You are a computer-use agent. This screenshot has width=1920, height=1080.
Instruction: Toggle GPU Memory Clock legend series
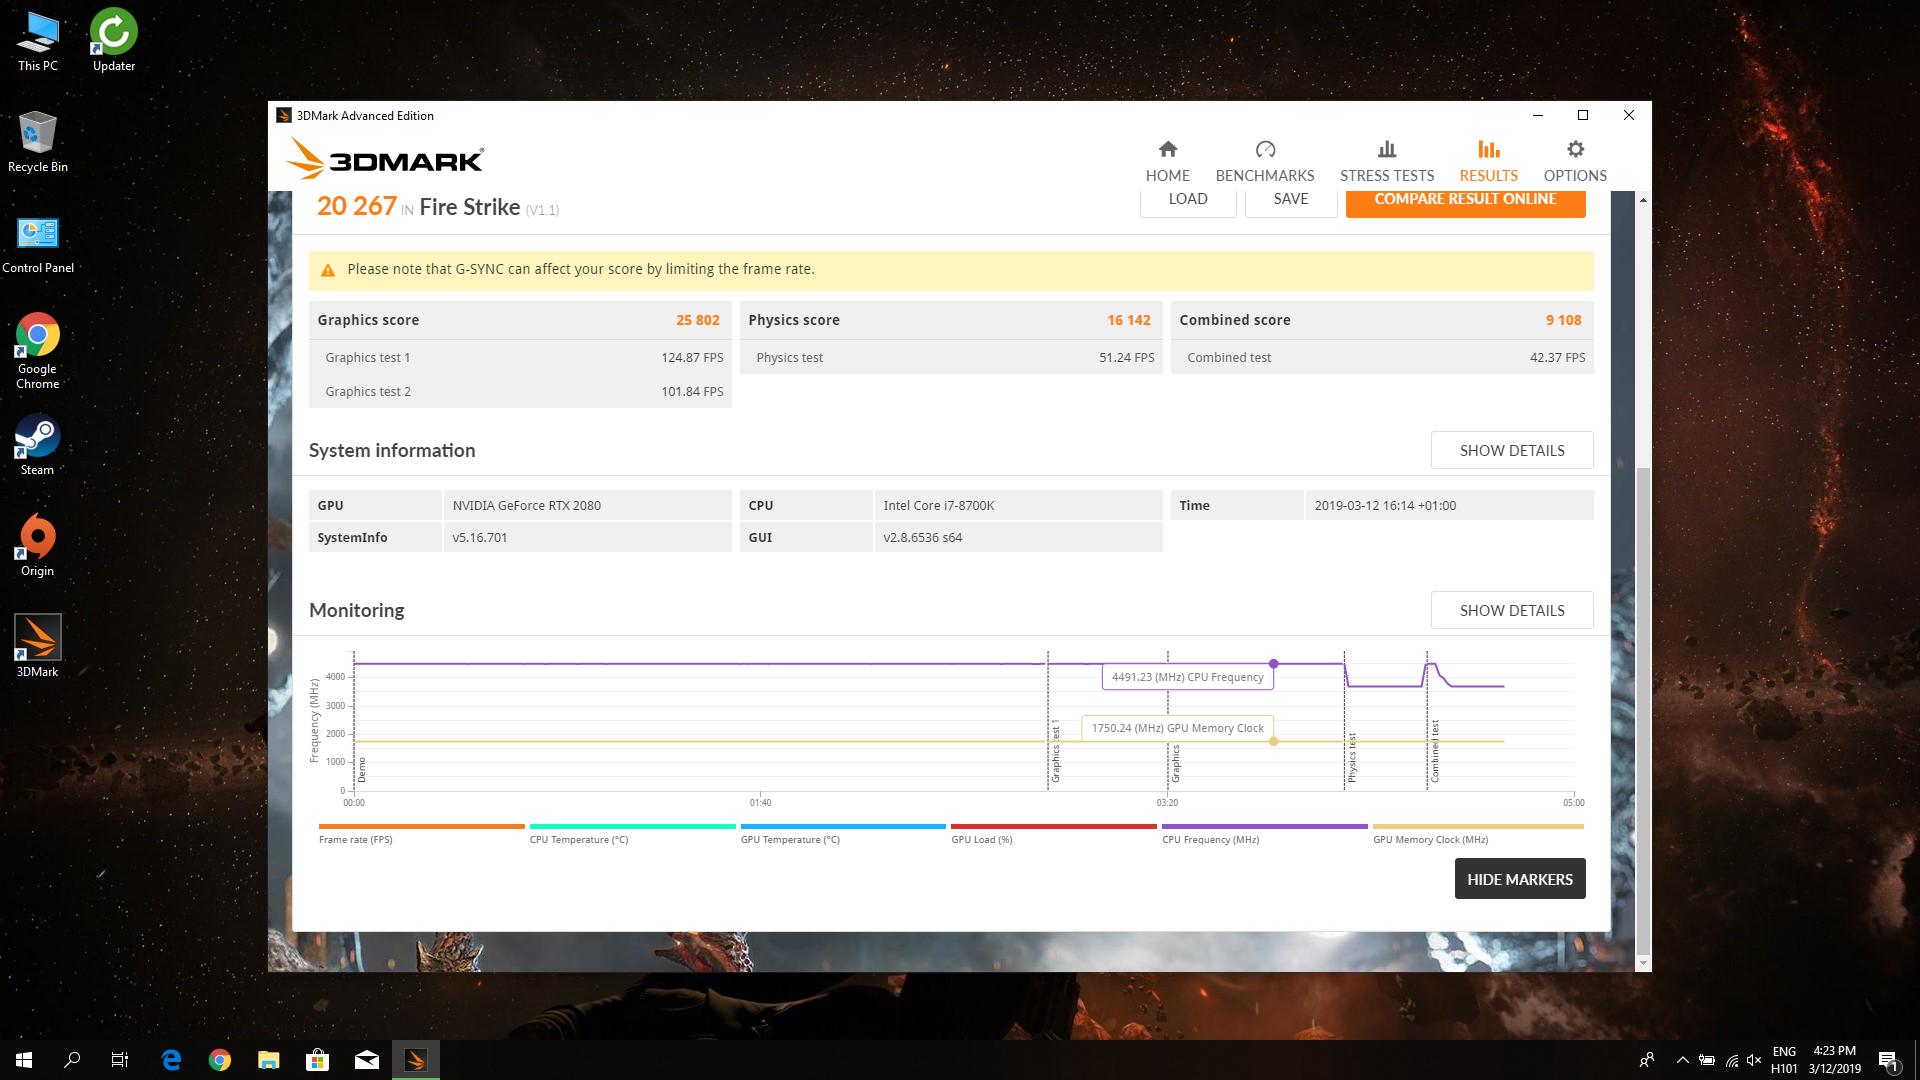click(x=1478, y=834)
